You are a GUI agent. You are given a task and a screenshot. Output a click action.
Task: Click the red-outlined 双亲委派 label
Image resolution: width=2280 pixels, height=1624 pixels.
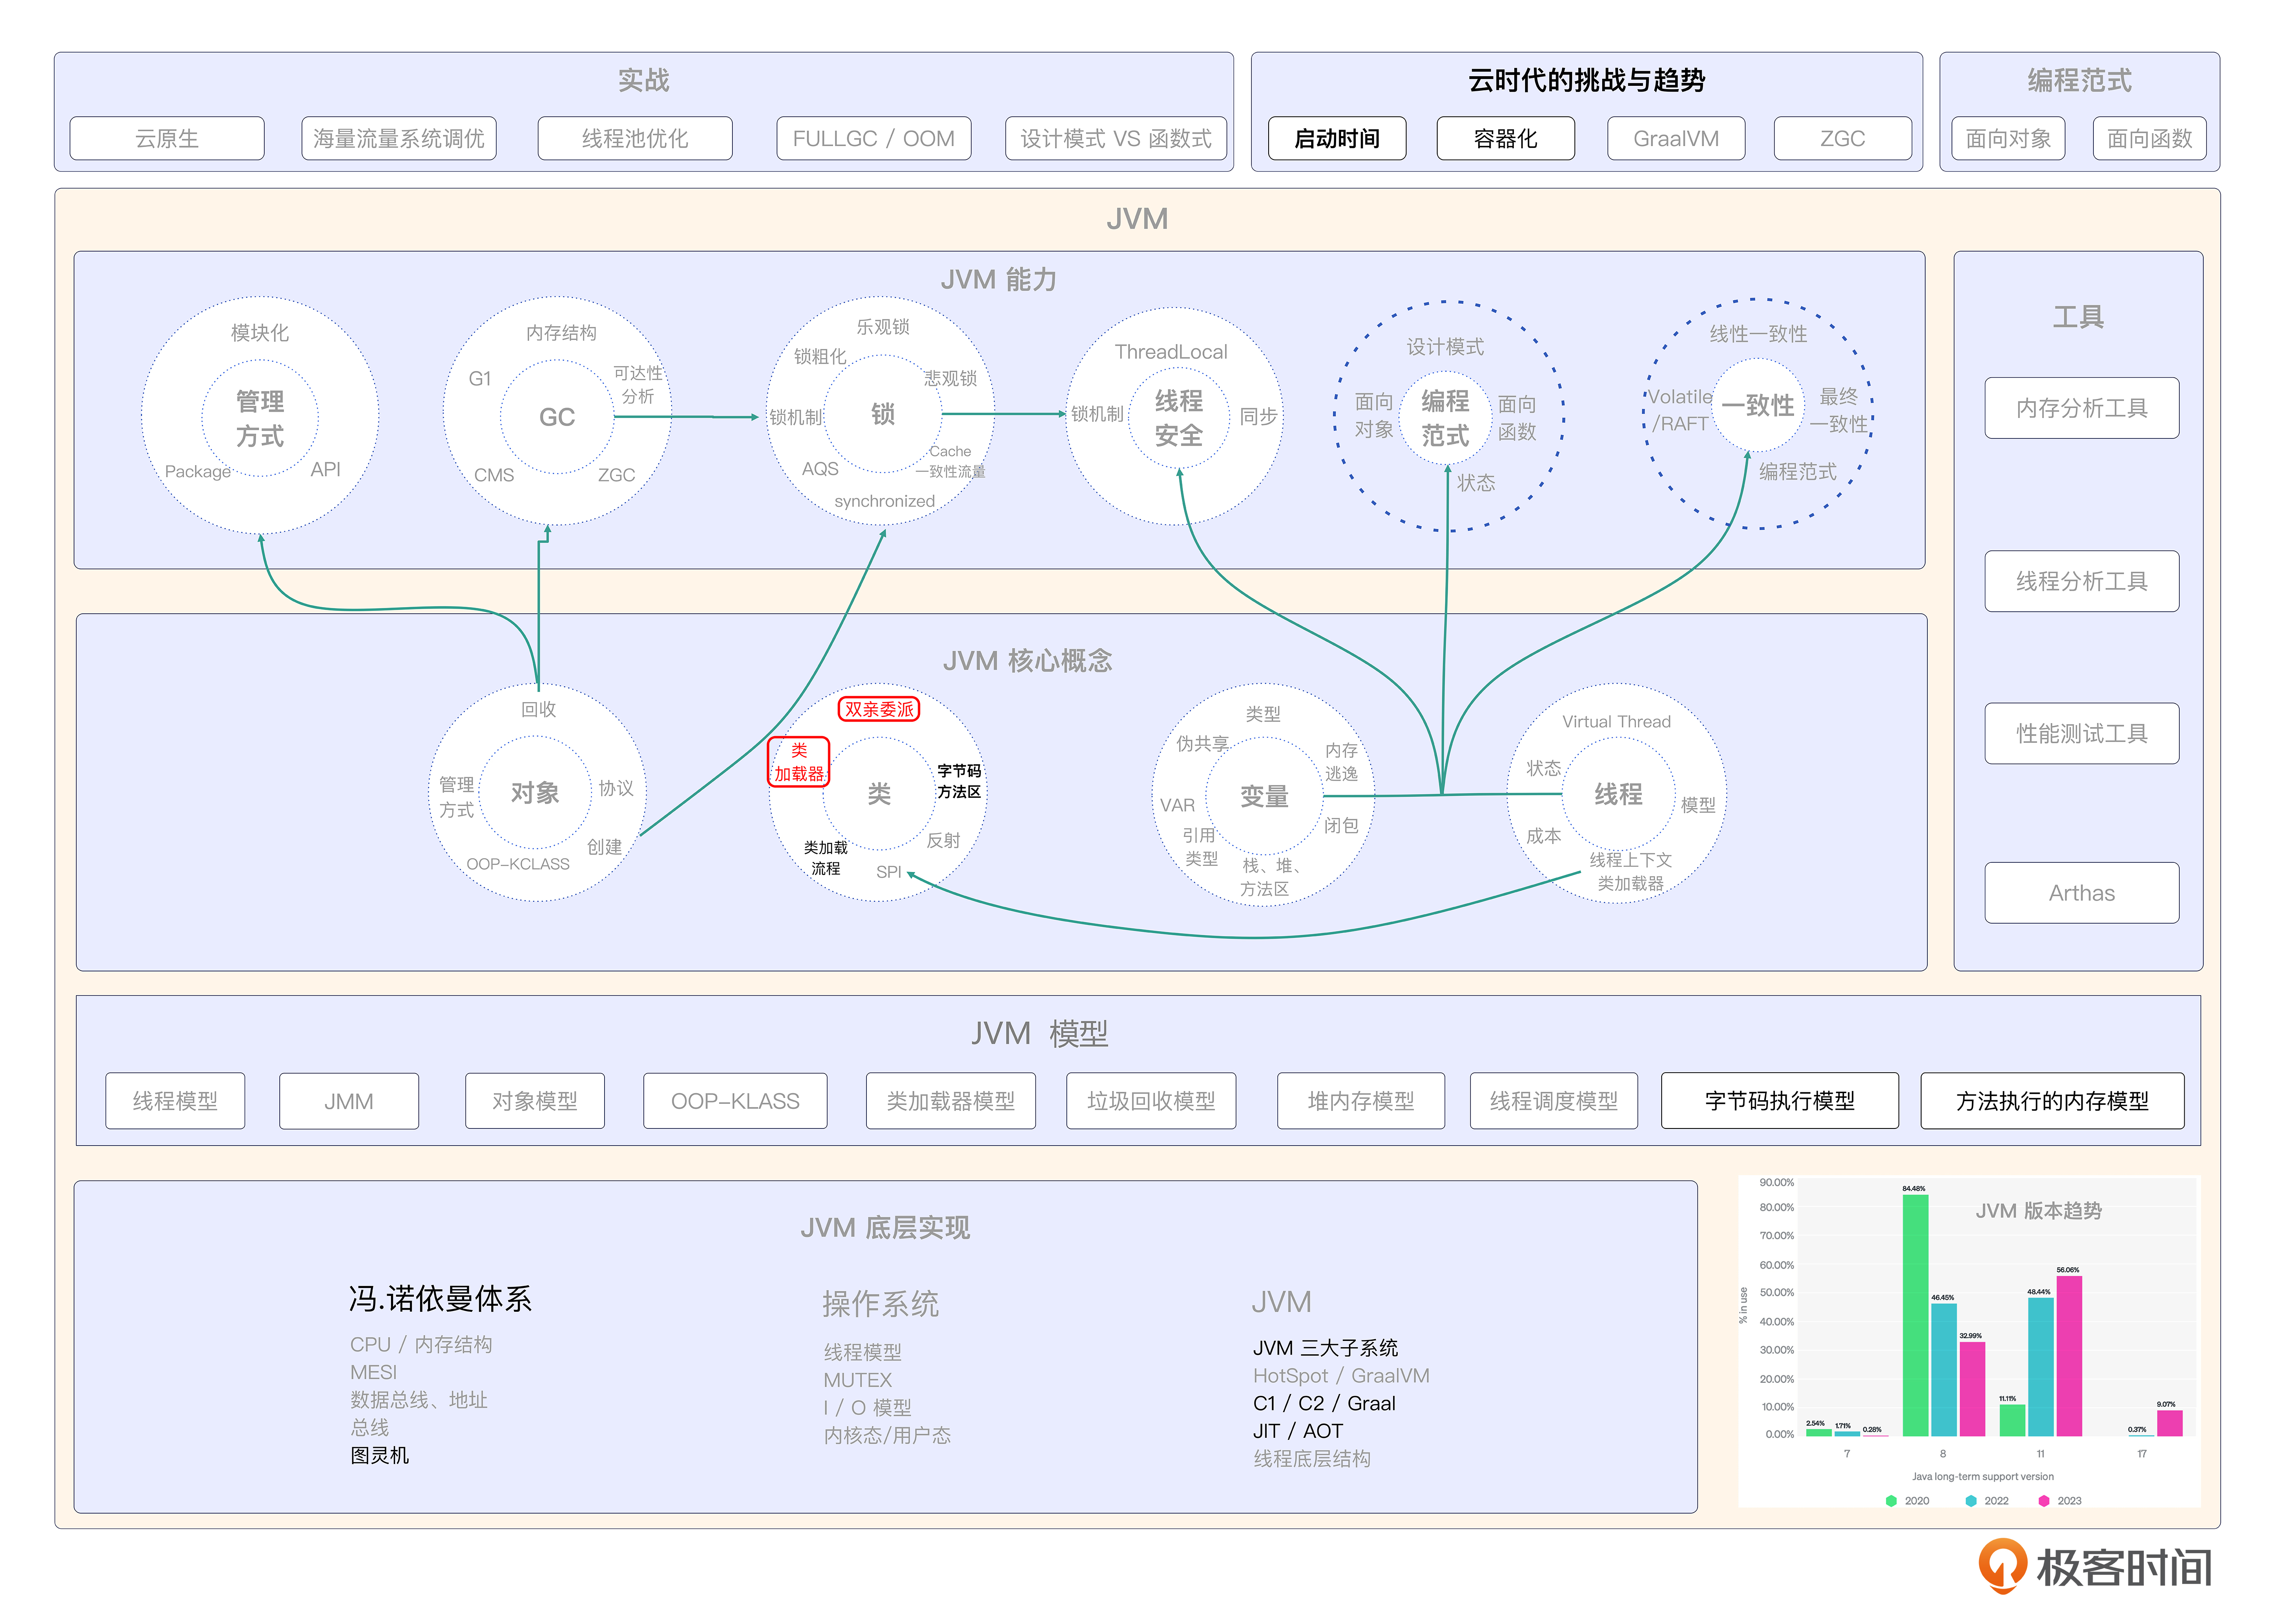[x=878, y=709]
